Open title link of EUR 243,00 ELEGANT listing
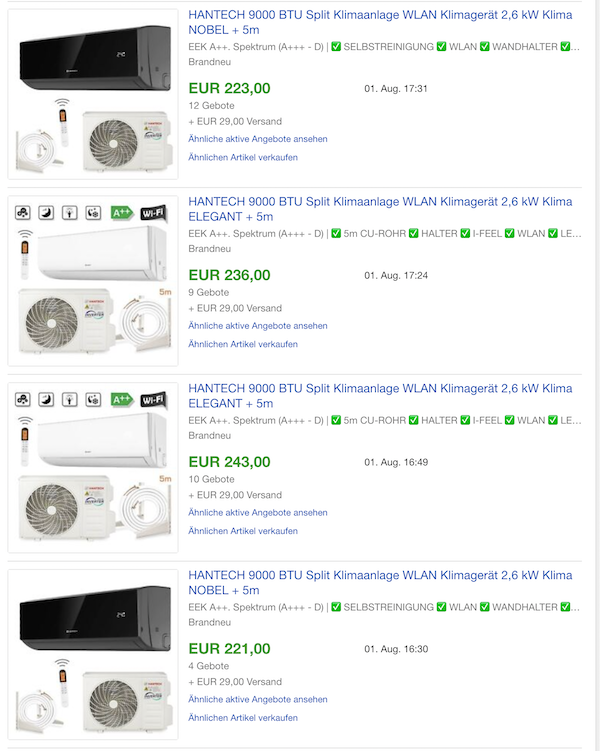 pyautogui.click(x=380, y=396)
